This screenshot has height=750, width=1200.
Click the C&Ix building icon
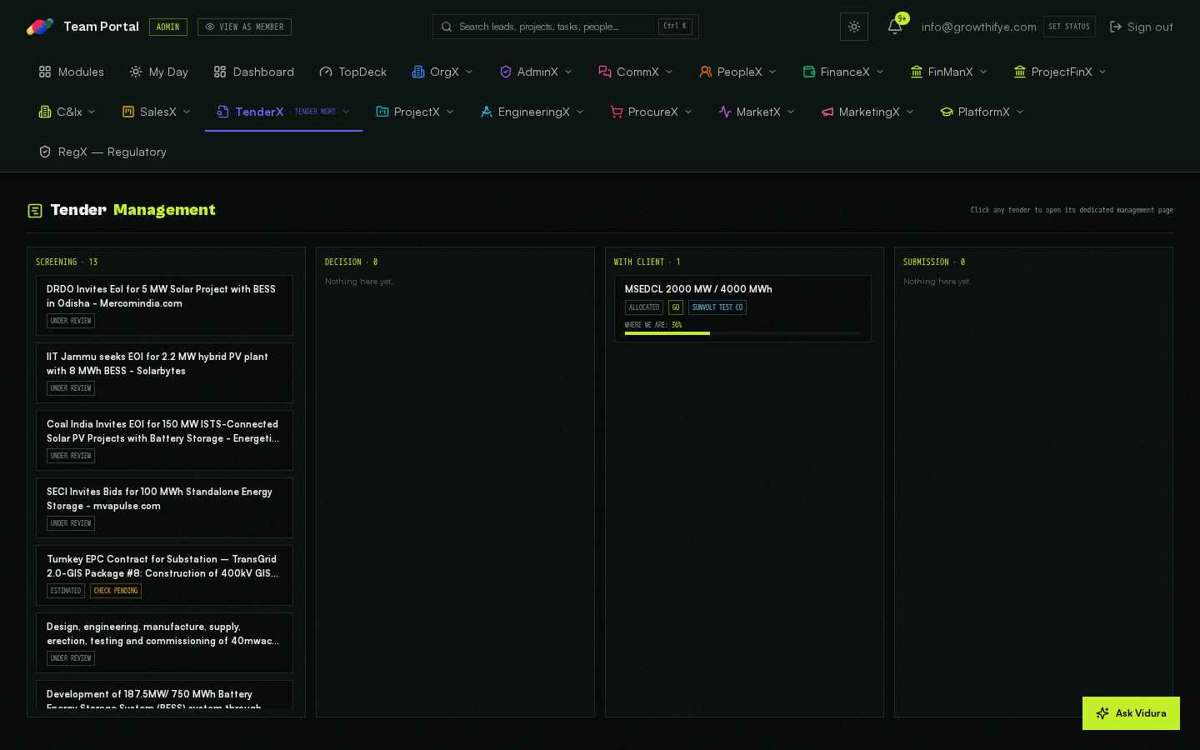(x=44, y=112)
